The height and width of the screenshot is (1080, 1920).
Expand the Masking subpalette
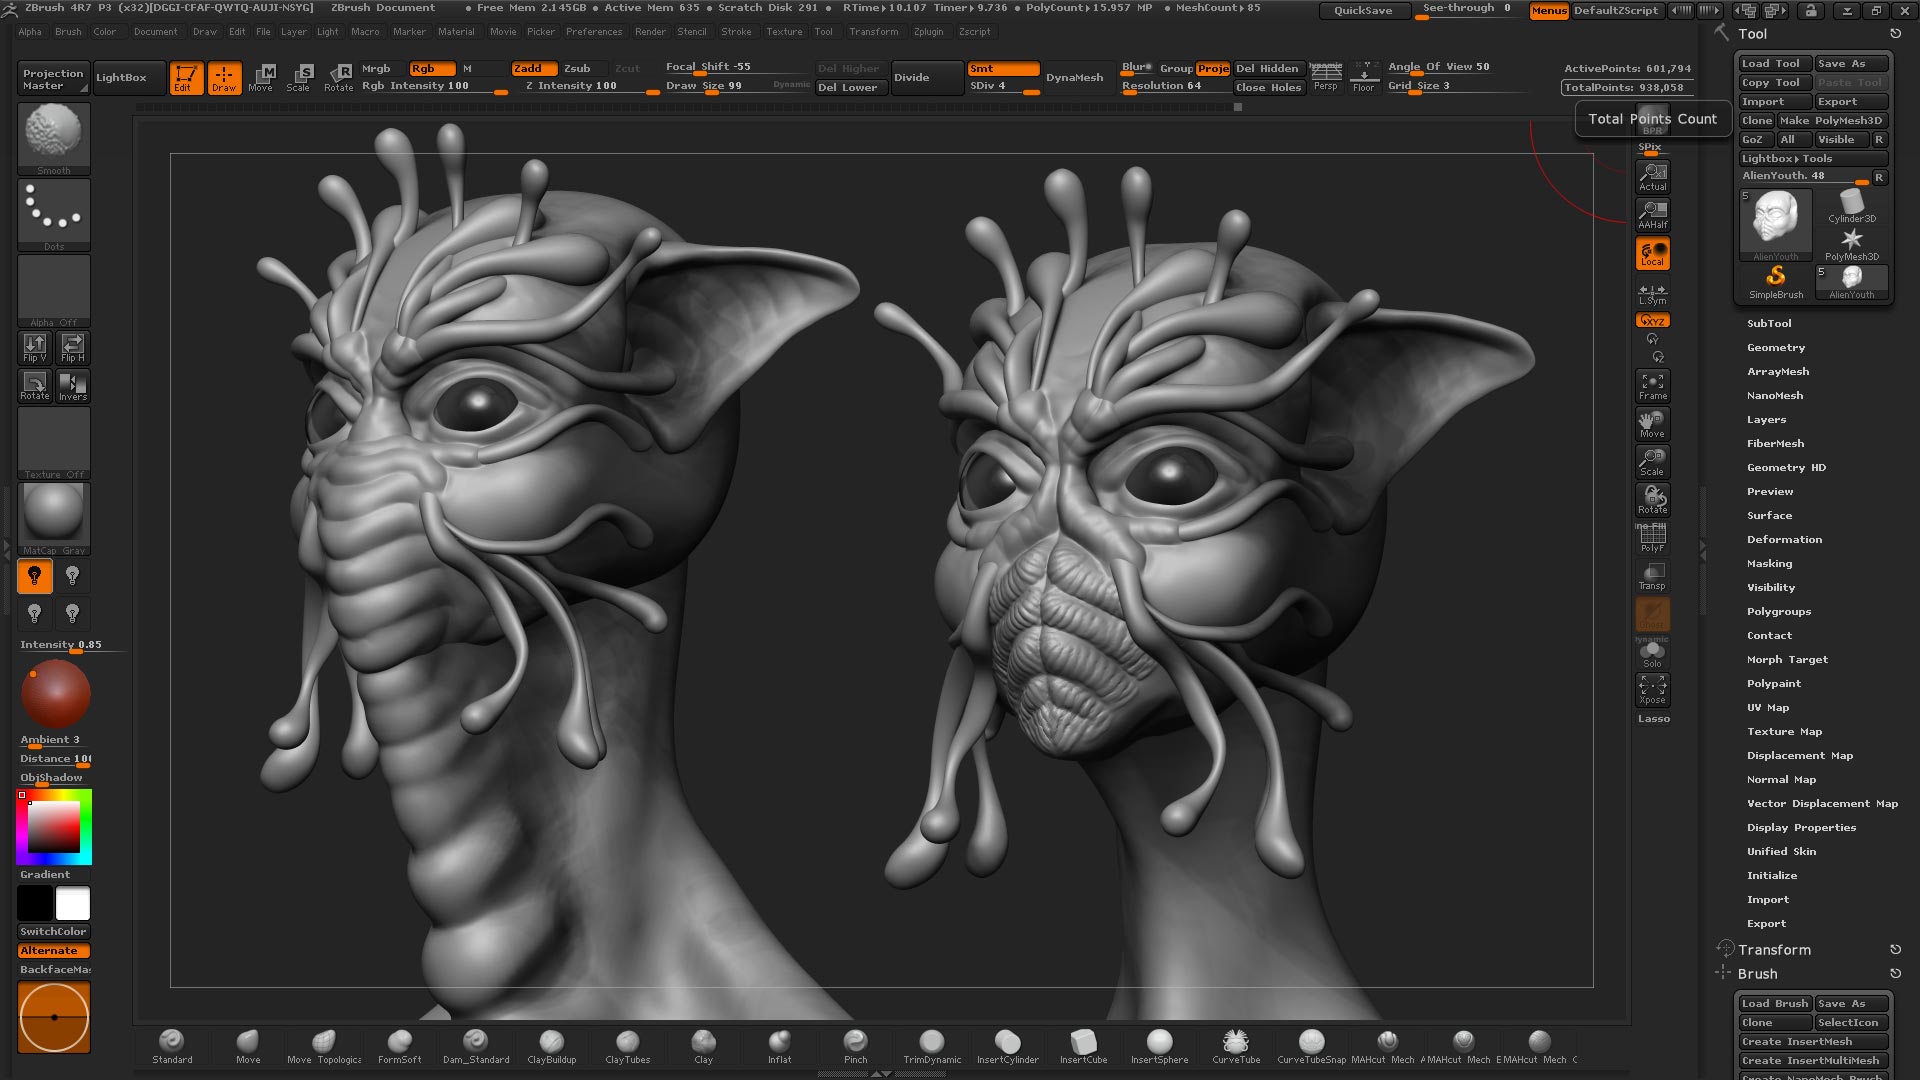pyautogui.click(x=1769, y=563)
